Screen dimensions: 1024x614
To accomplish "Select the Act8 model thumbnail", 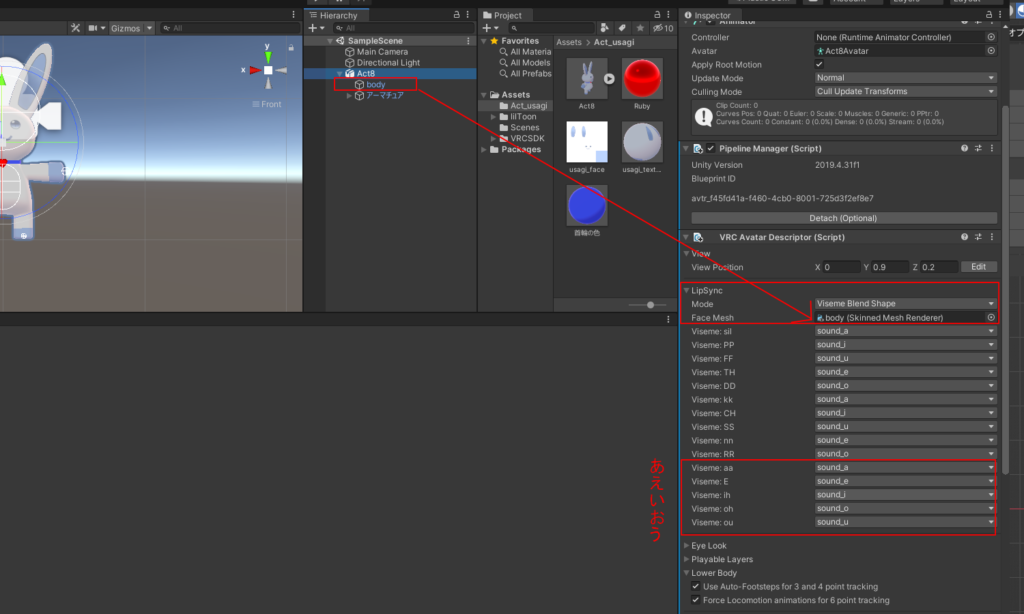I will [x=586, y=78].
